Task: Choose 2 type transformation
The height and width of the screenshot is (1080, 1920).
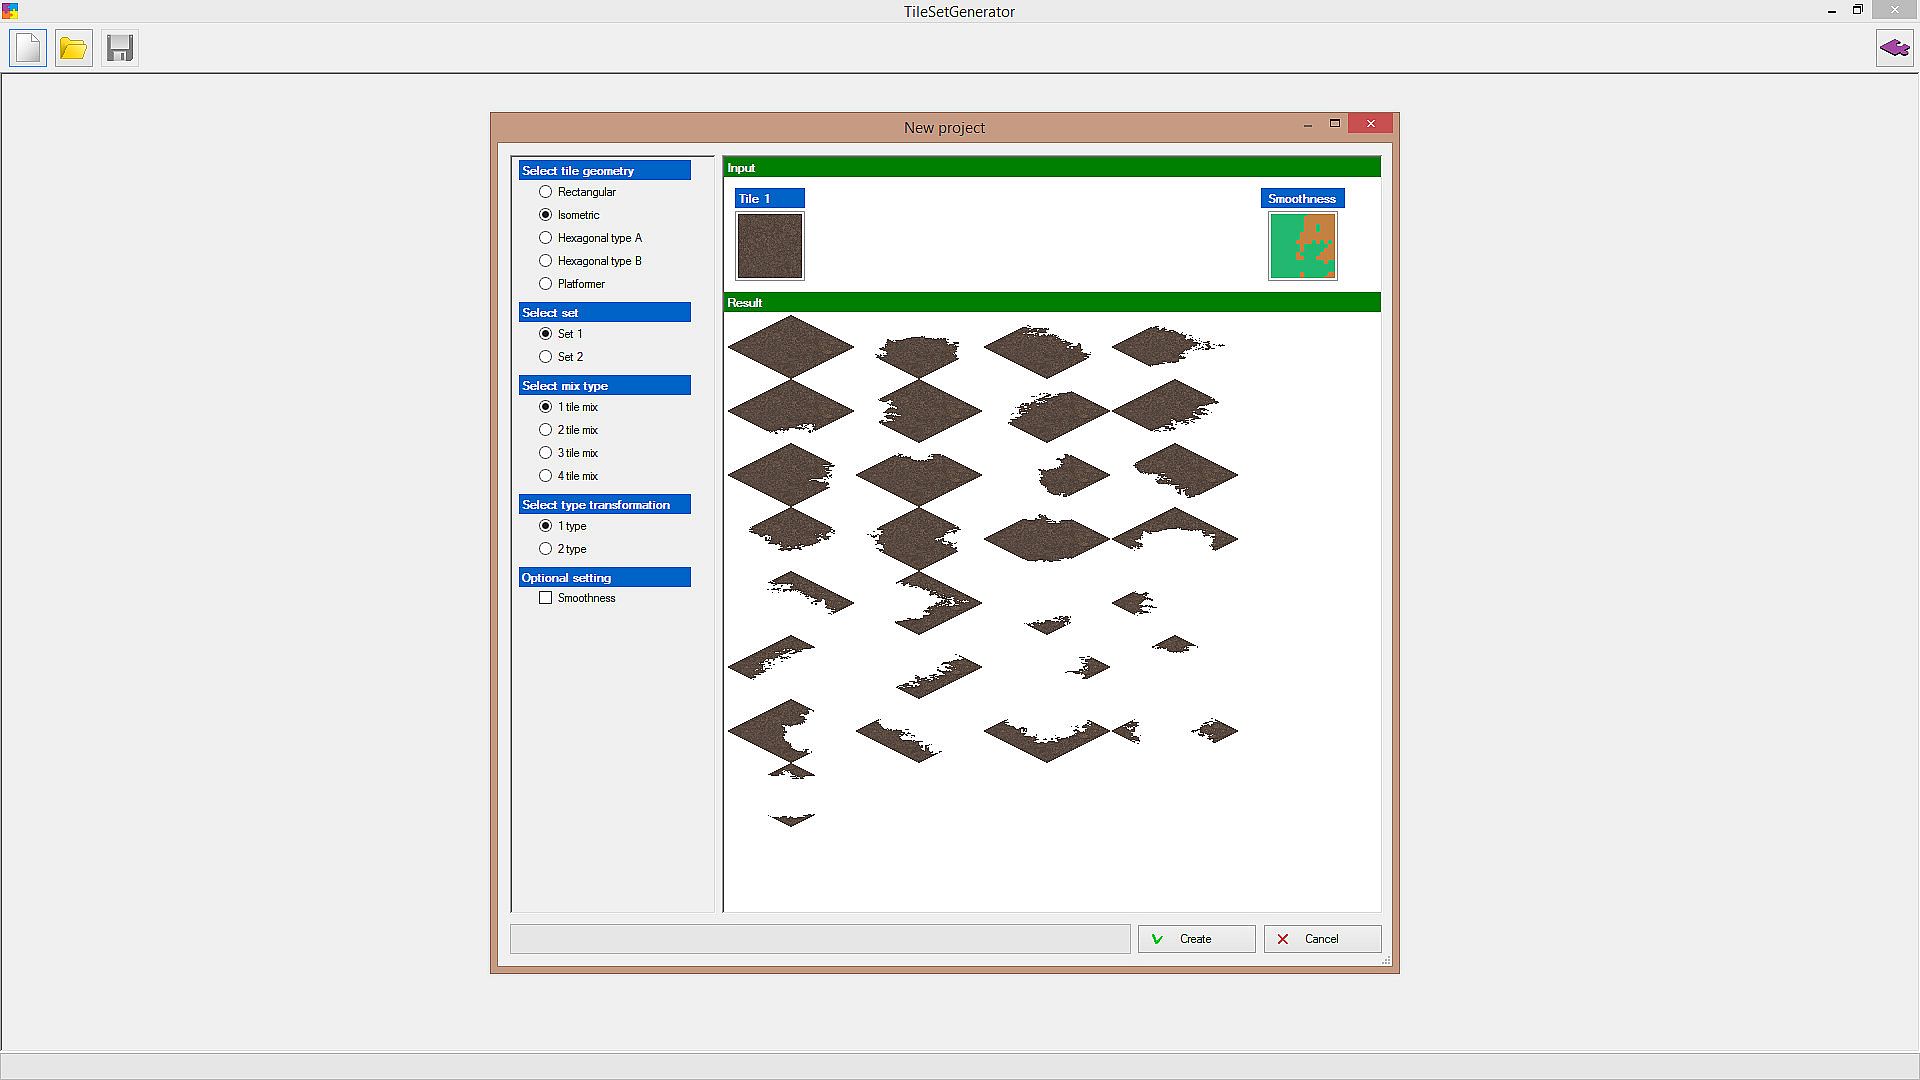Action: tap(546, 549)
